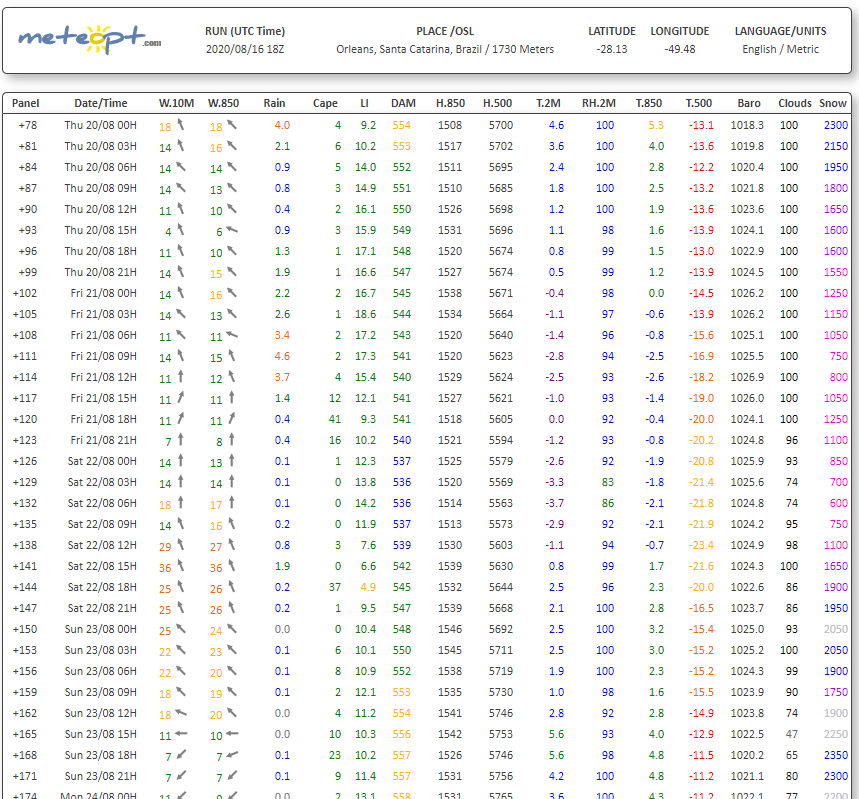Click the W.850 wind arrow in row +93
The image size is (859, 799).
232,230
